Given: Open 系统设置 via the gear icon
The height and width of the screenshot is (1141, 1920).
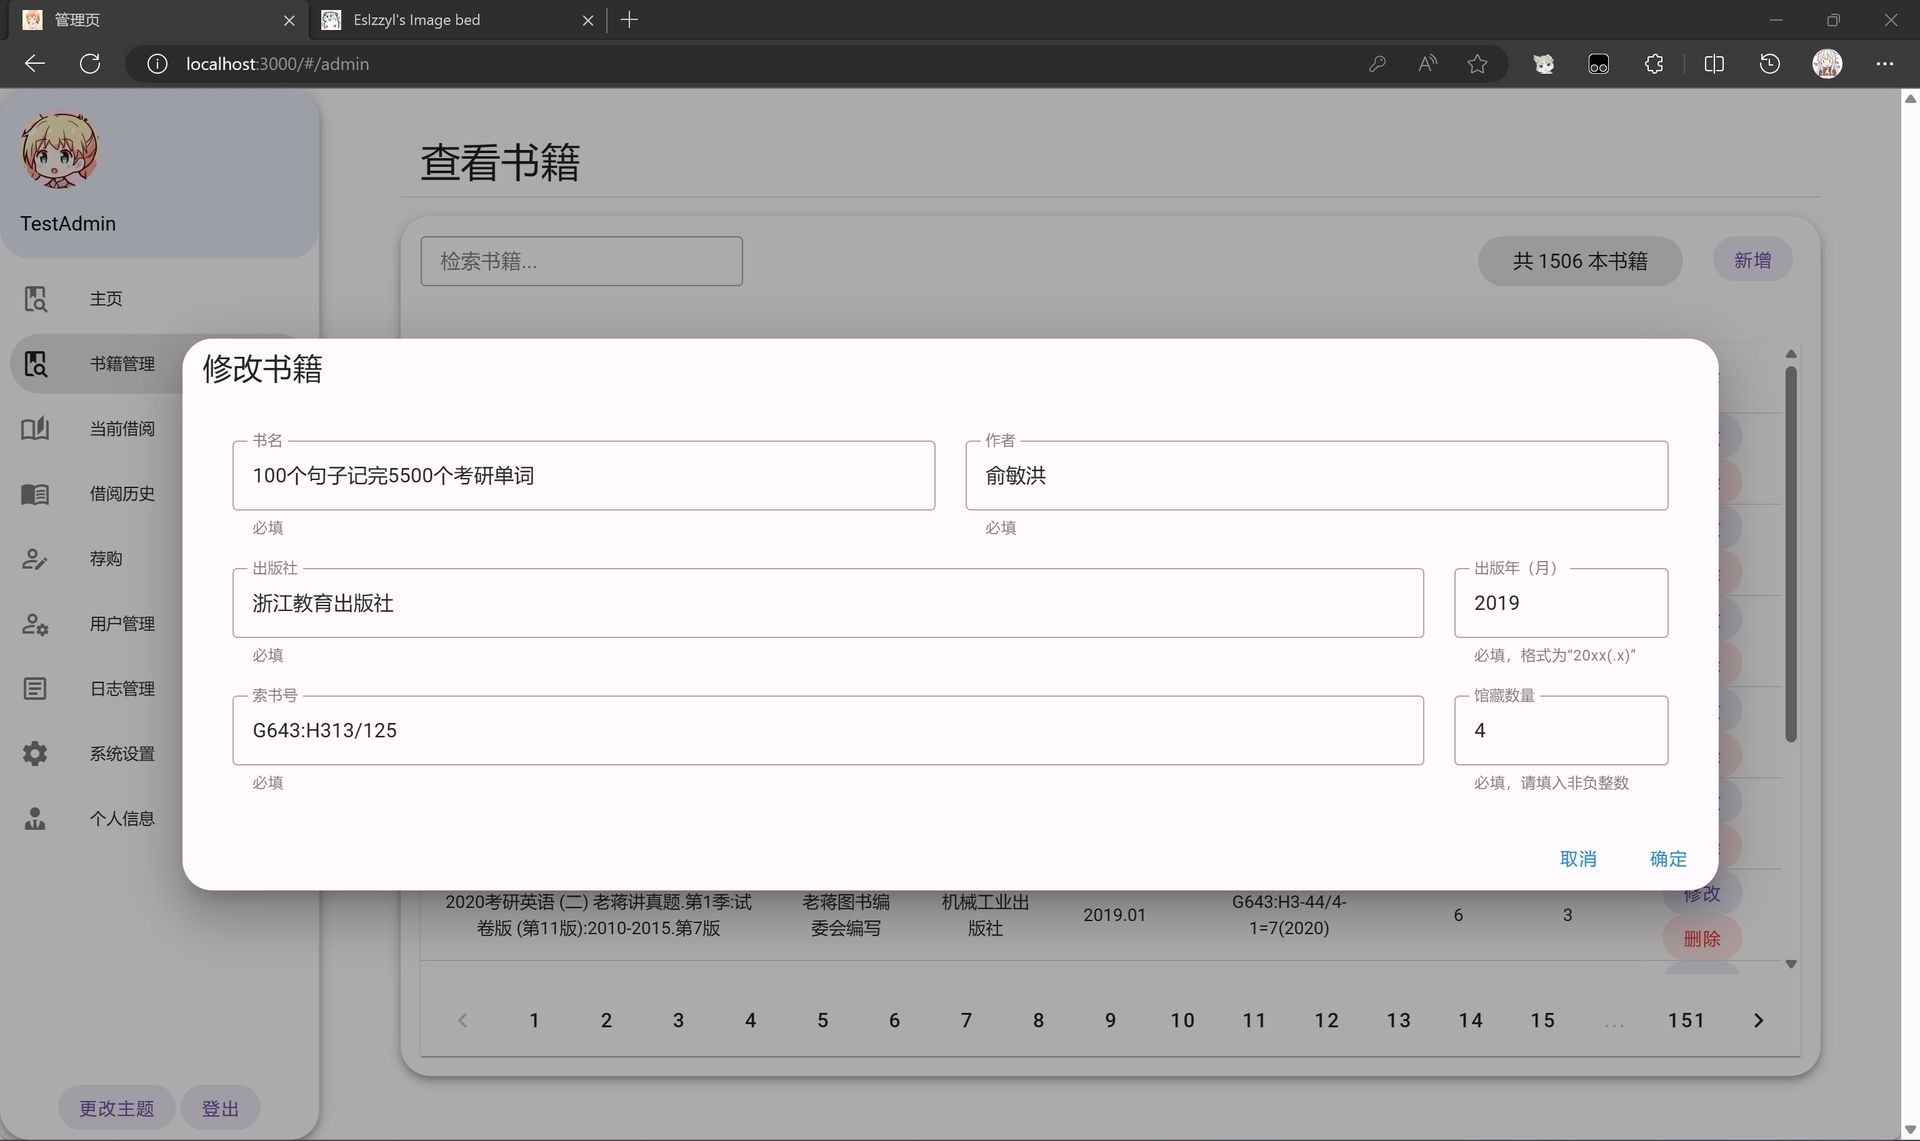Looking at the screenshot, I should 35,753.
